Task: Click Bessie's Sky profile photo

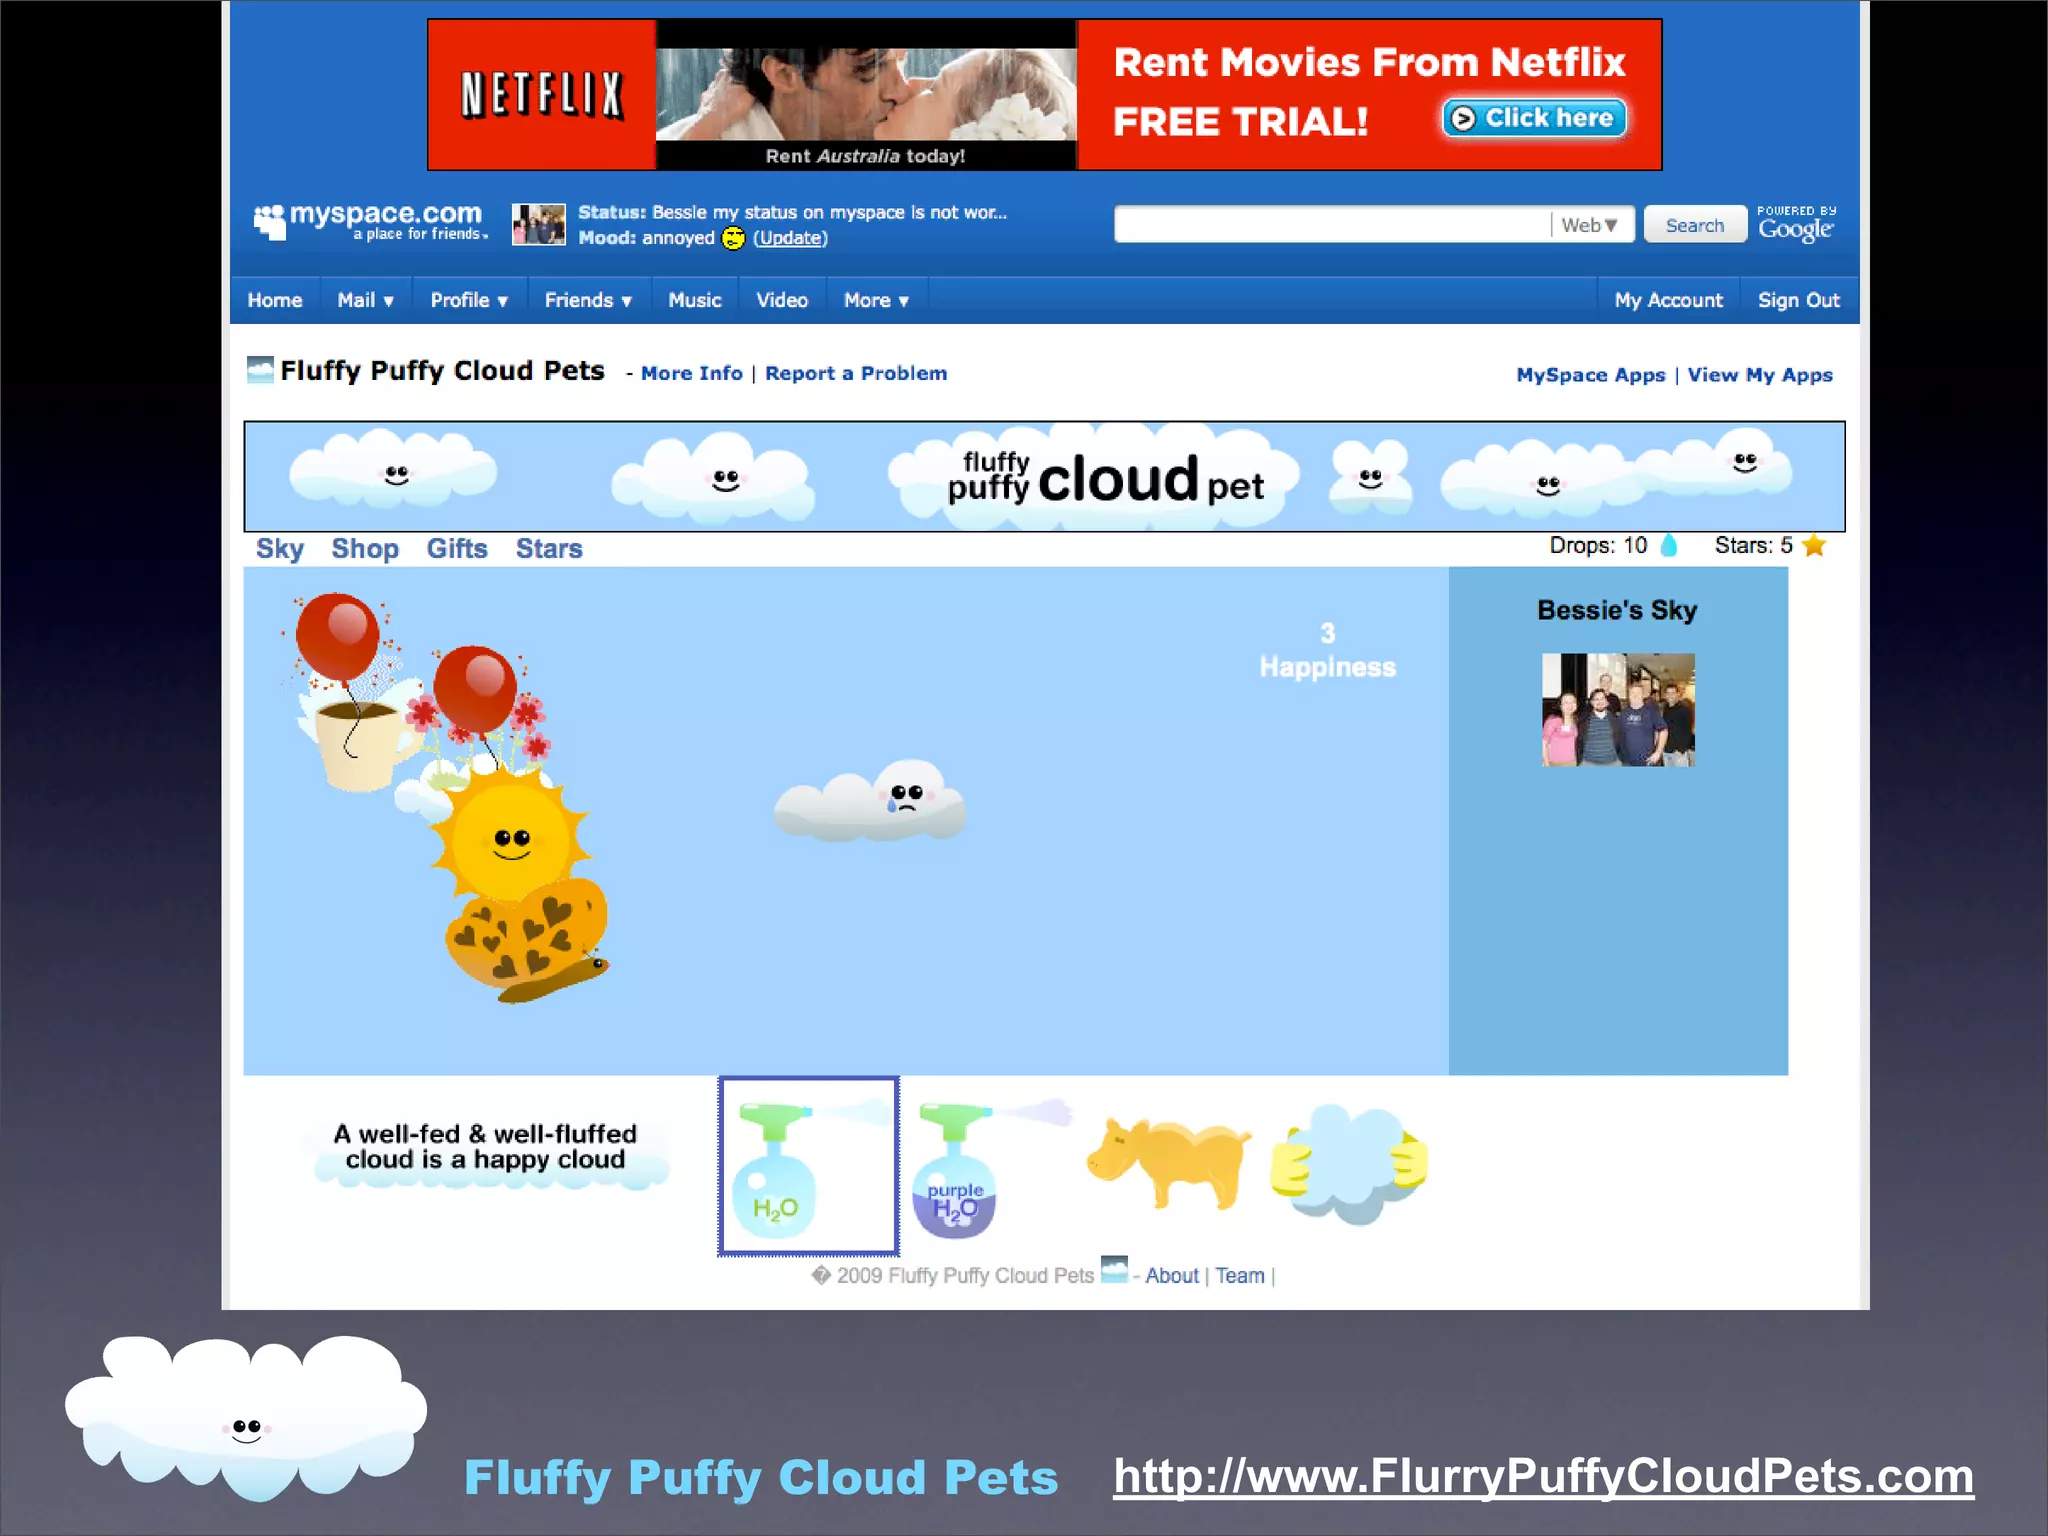Action: tap(1618, 710)
